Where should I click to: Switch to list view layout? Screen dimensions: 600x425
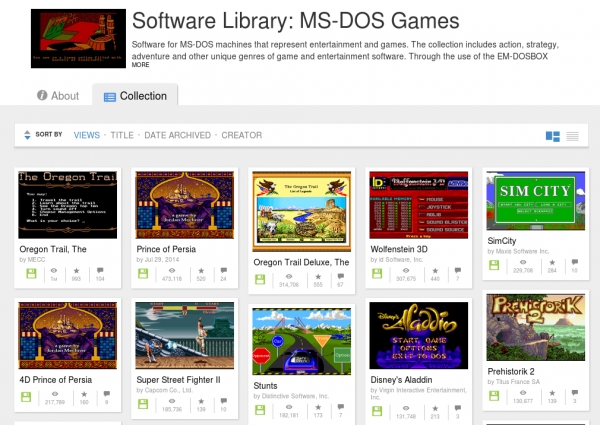tap(572, 136)
